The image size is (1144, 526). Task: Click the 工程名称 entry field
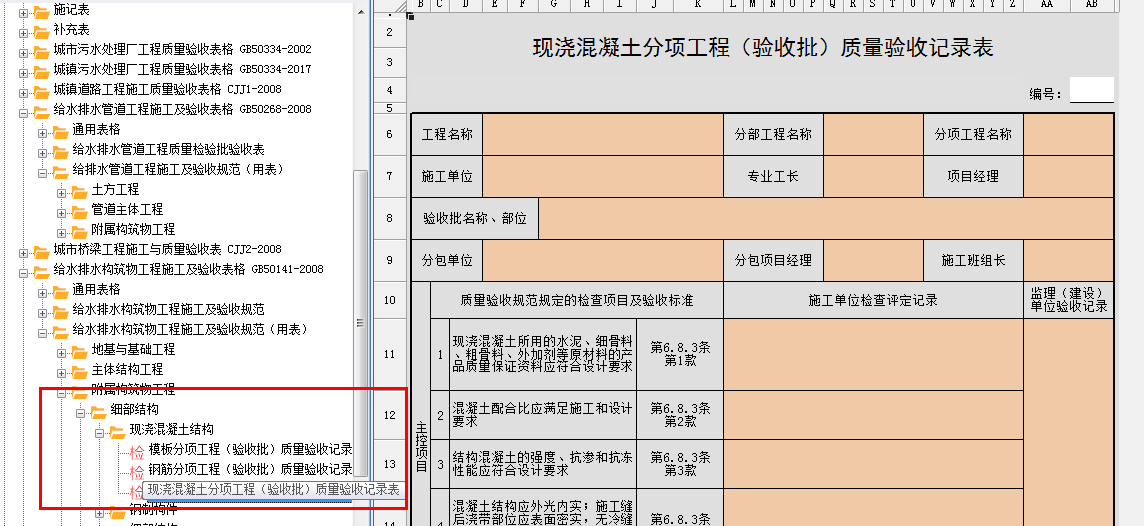point(602,134)
